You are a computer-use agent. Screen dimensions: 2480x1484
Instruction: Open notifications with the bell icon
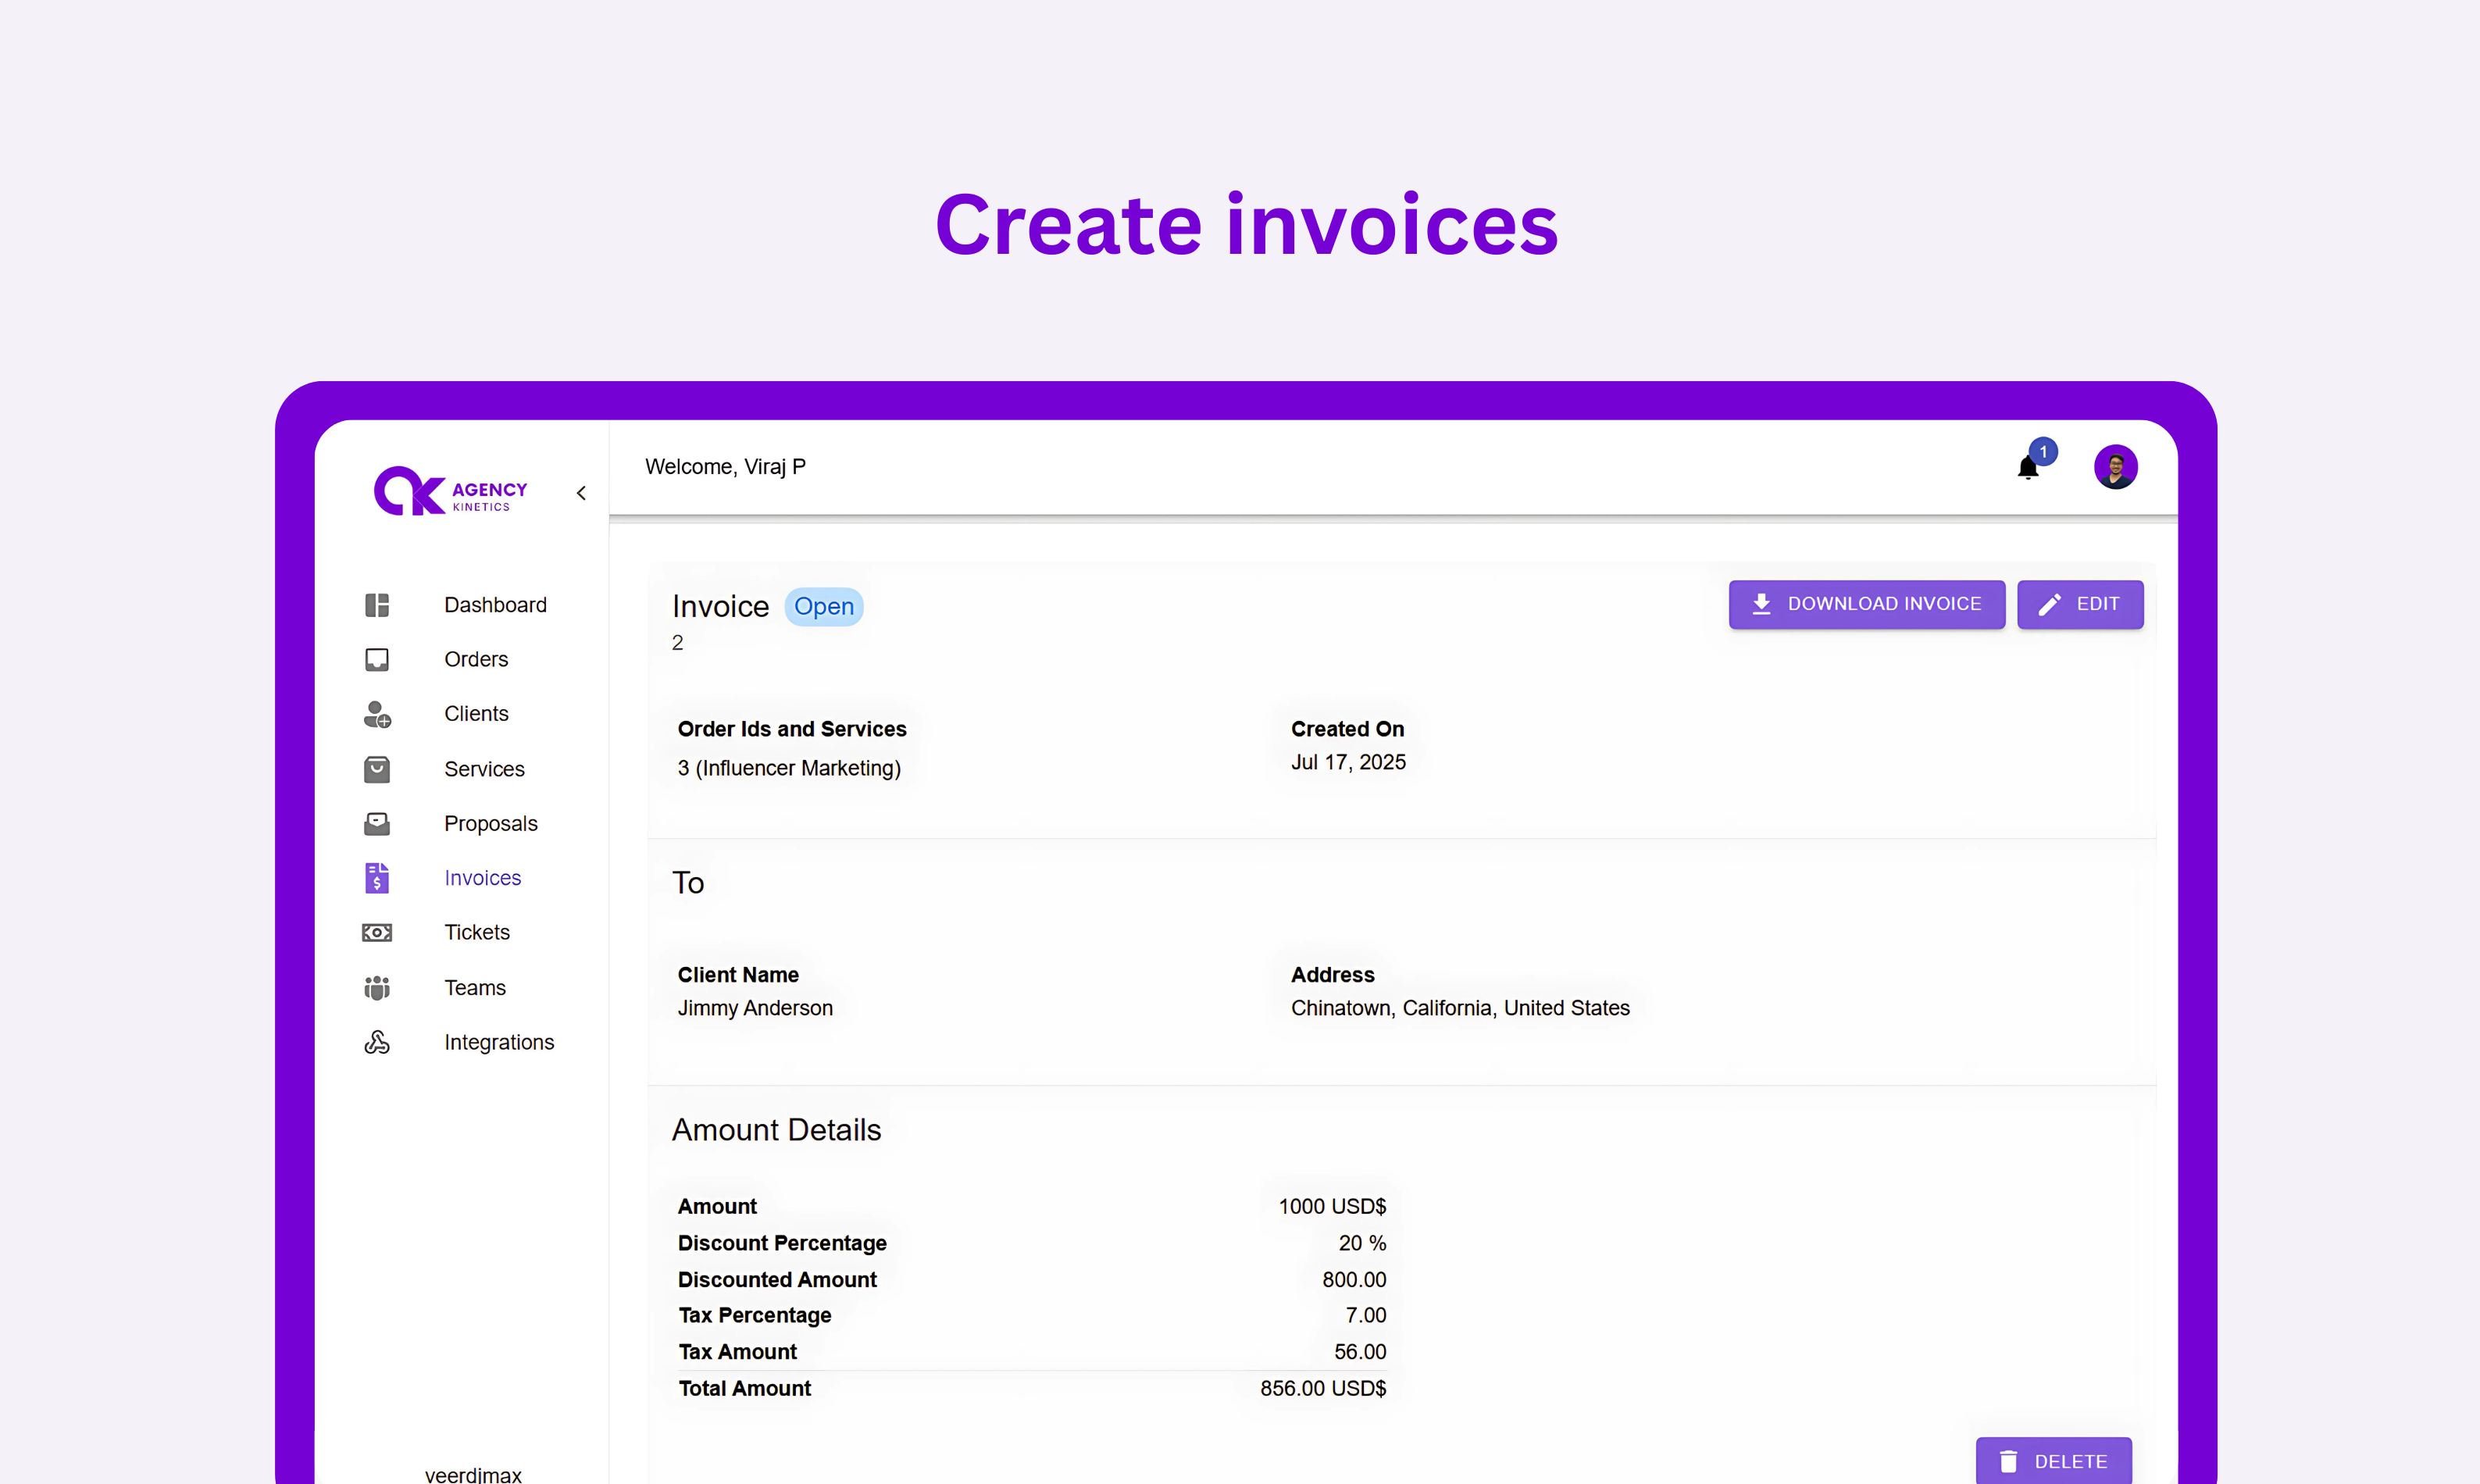(2027, 468)
